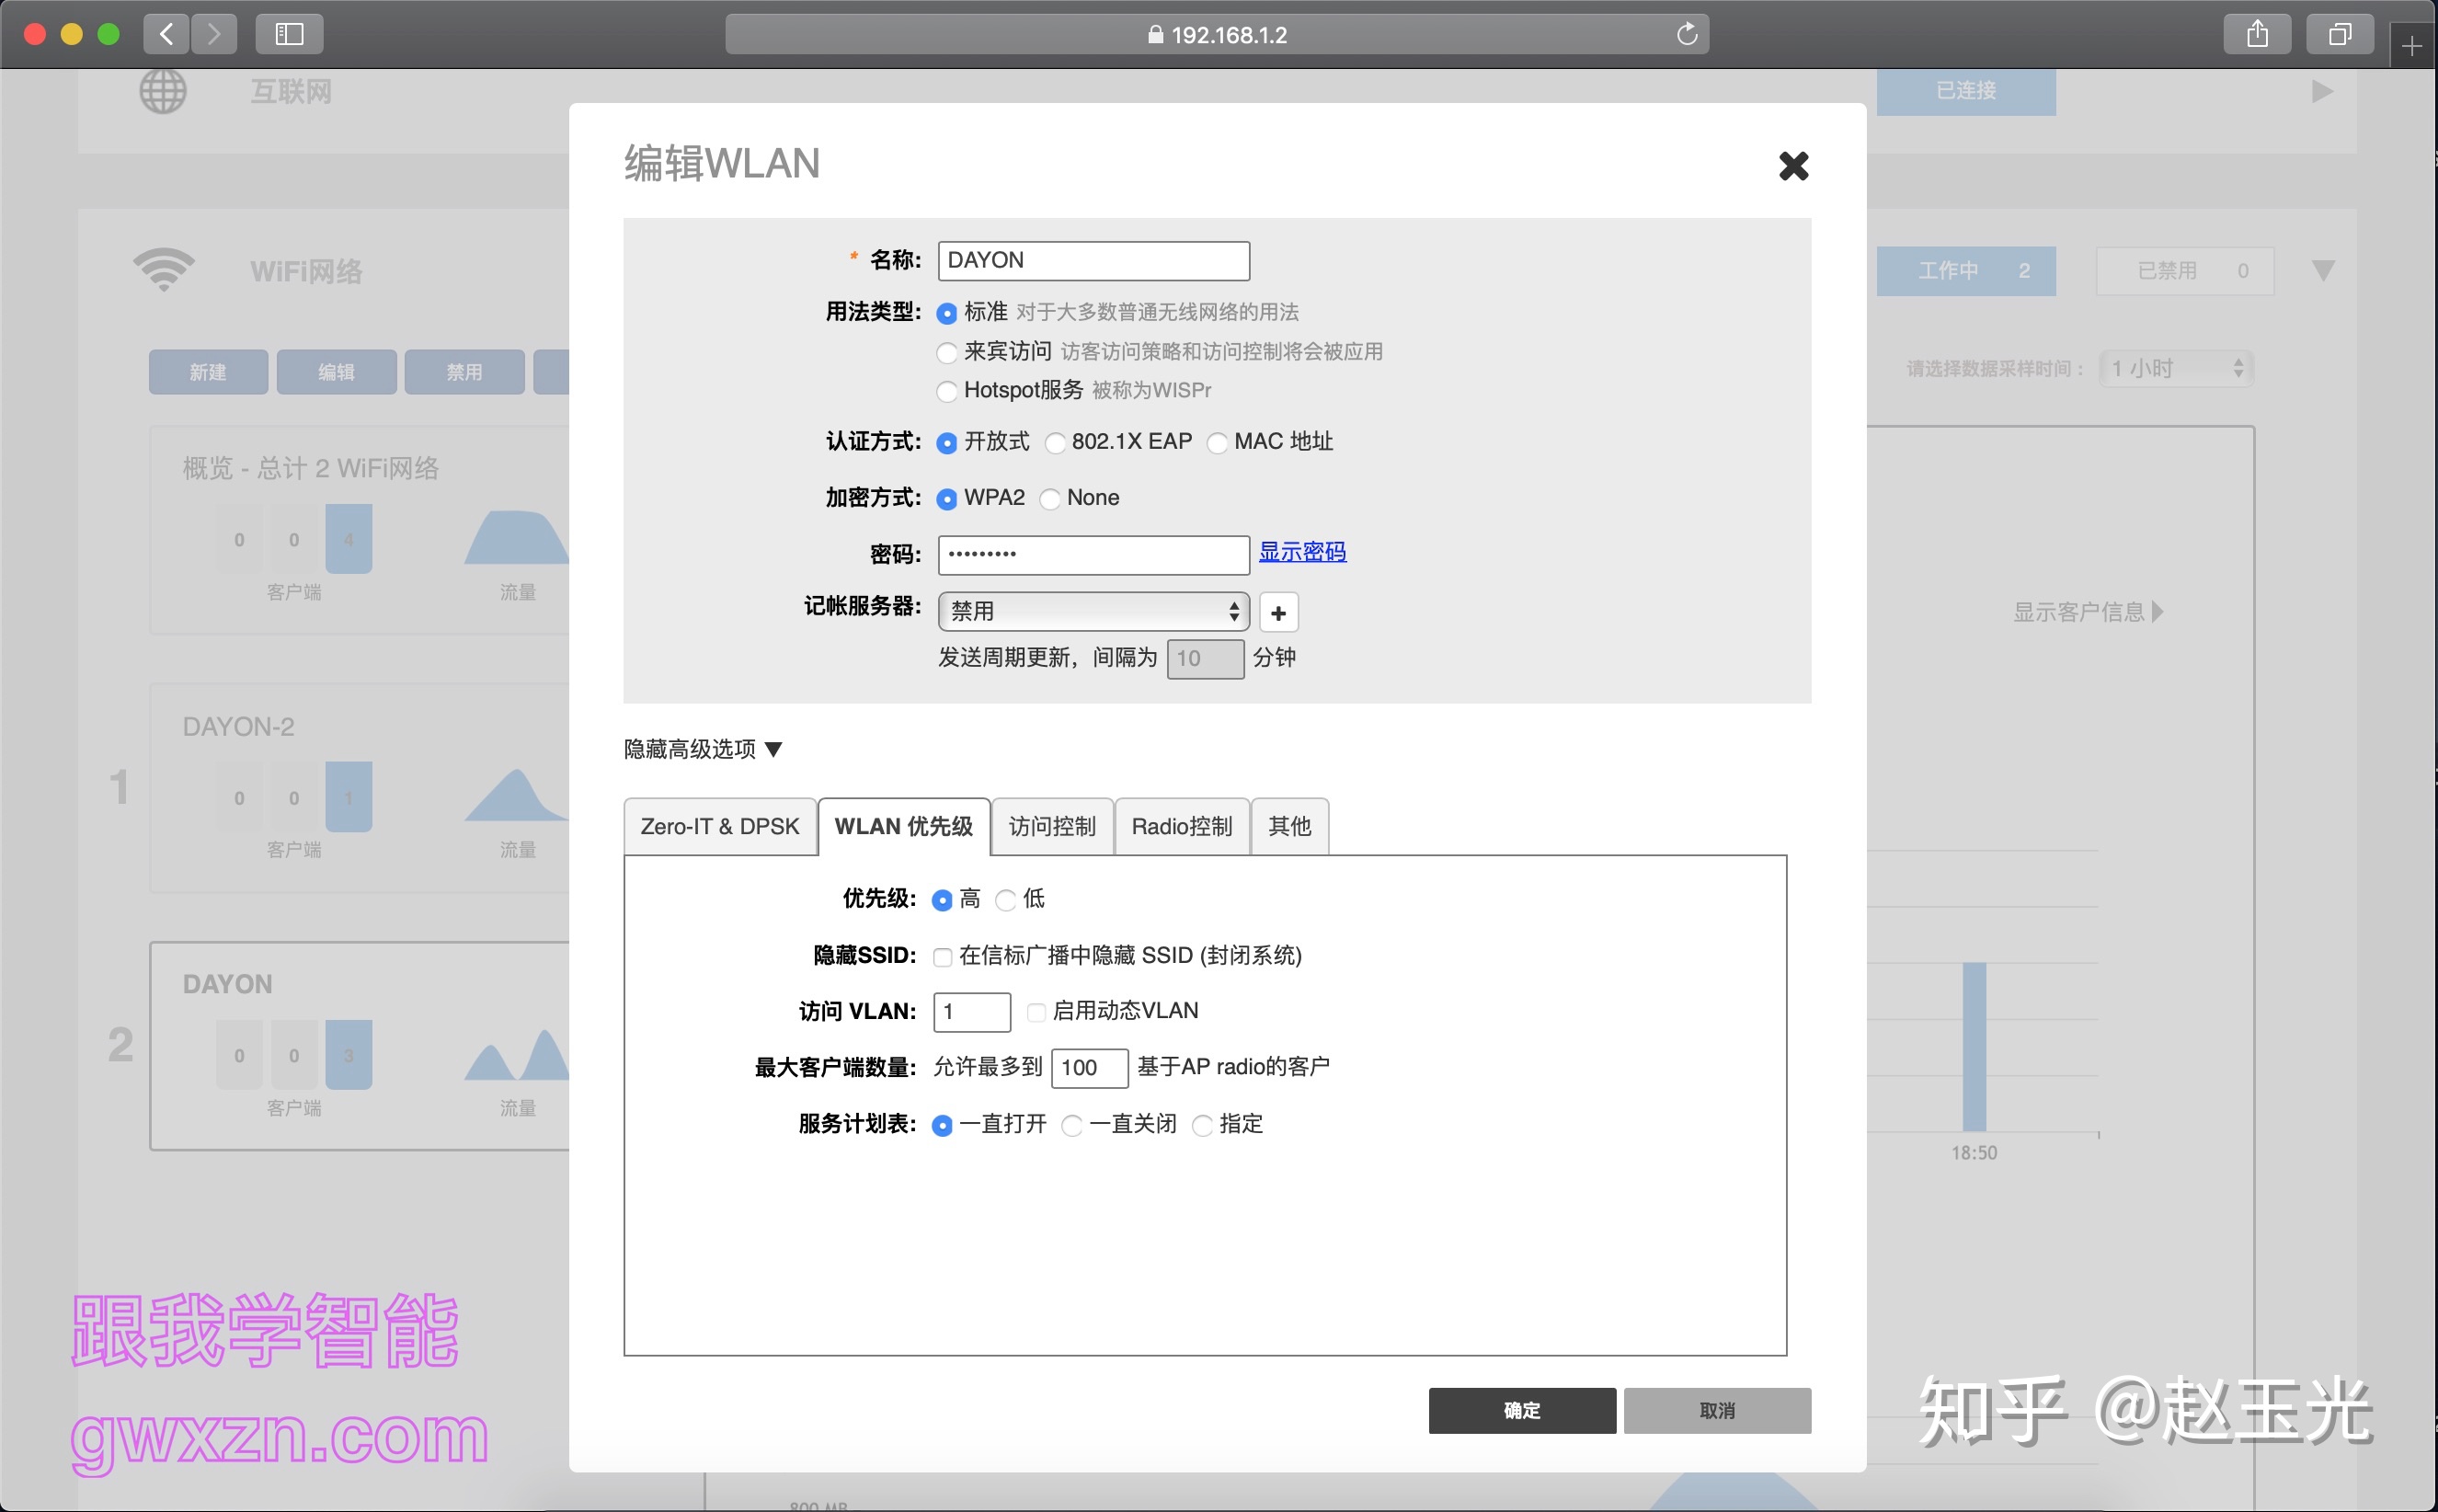This screenshot has height=1512, width=2438.
Task: Open a new Safari tab with the plus icon
Action: [x=2411, y=46]
